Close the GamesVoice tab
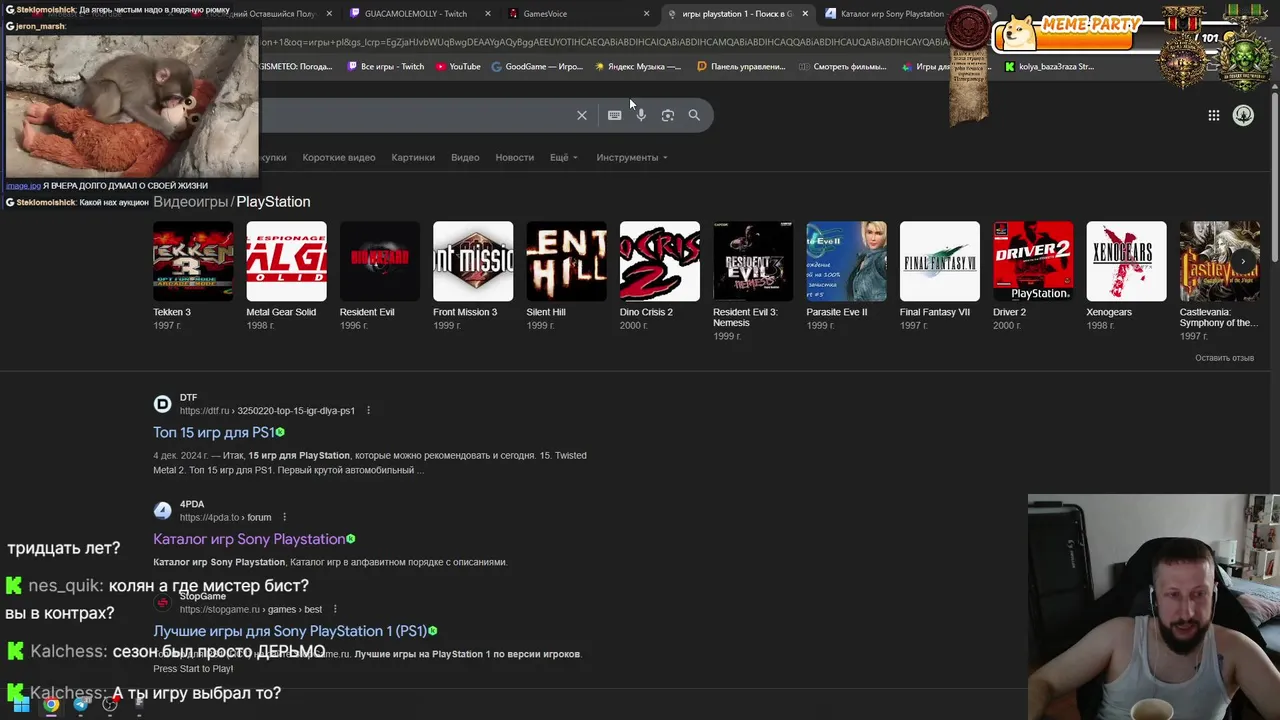The height and width of the screenshot is (720, 1280). (x=646, y=14)
